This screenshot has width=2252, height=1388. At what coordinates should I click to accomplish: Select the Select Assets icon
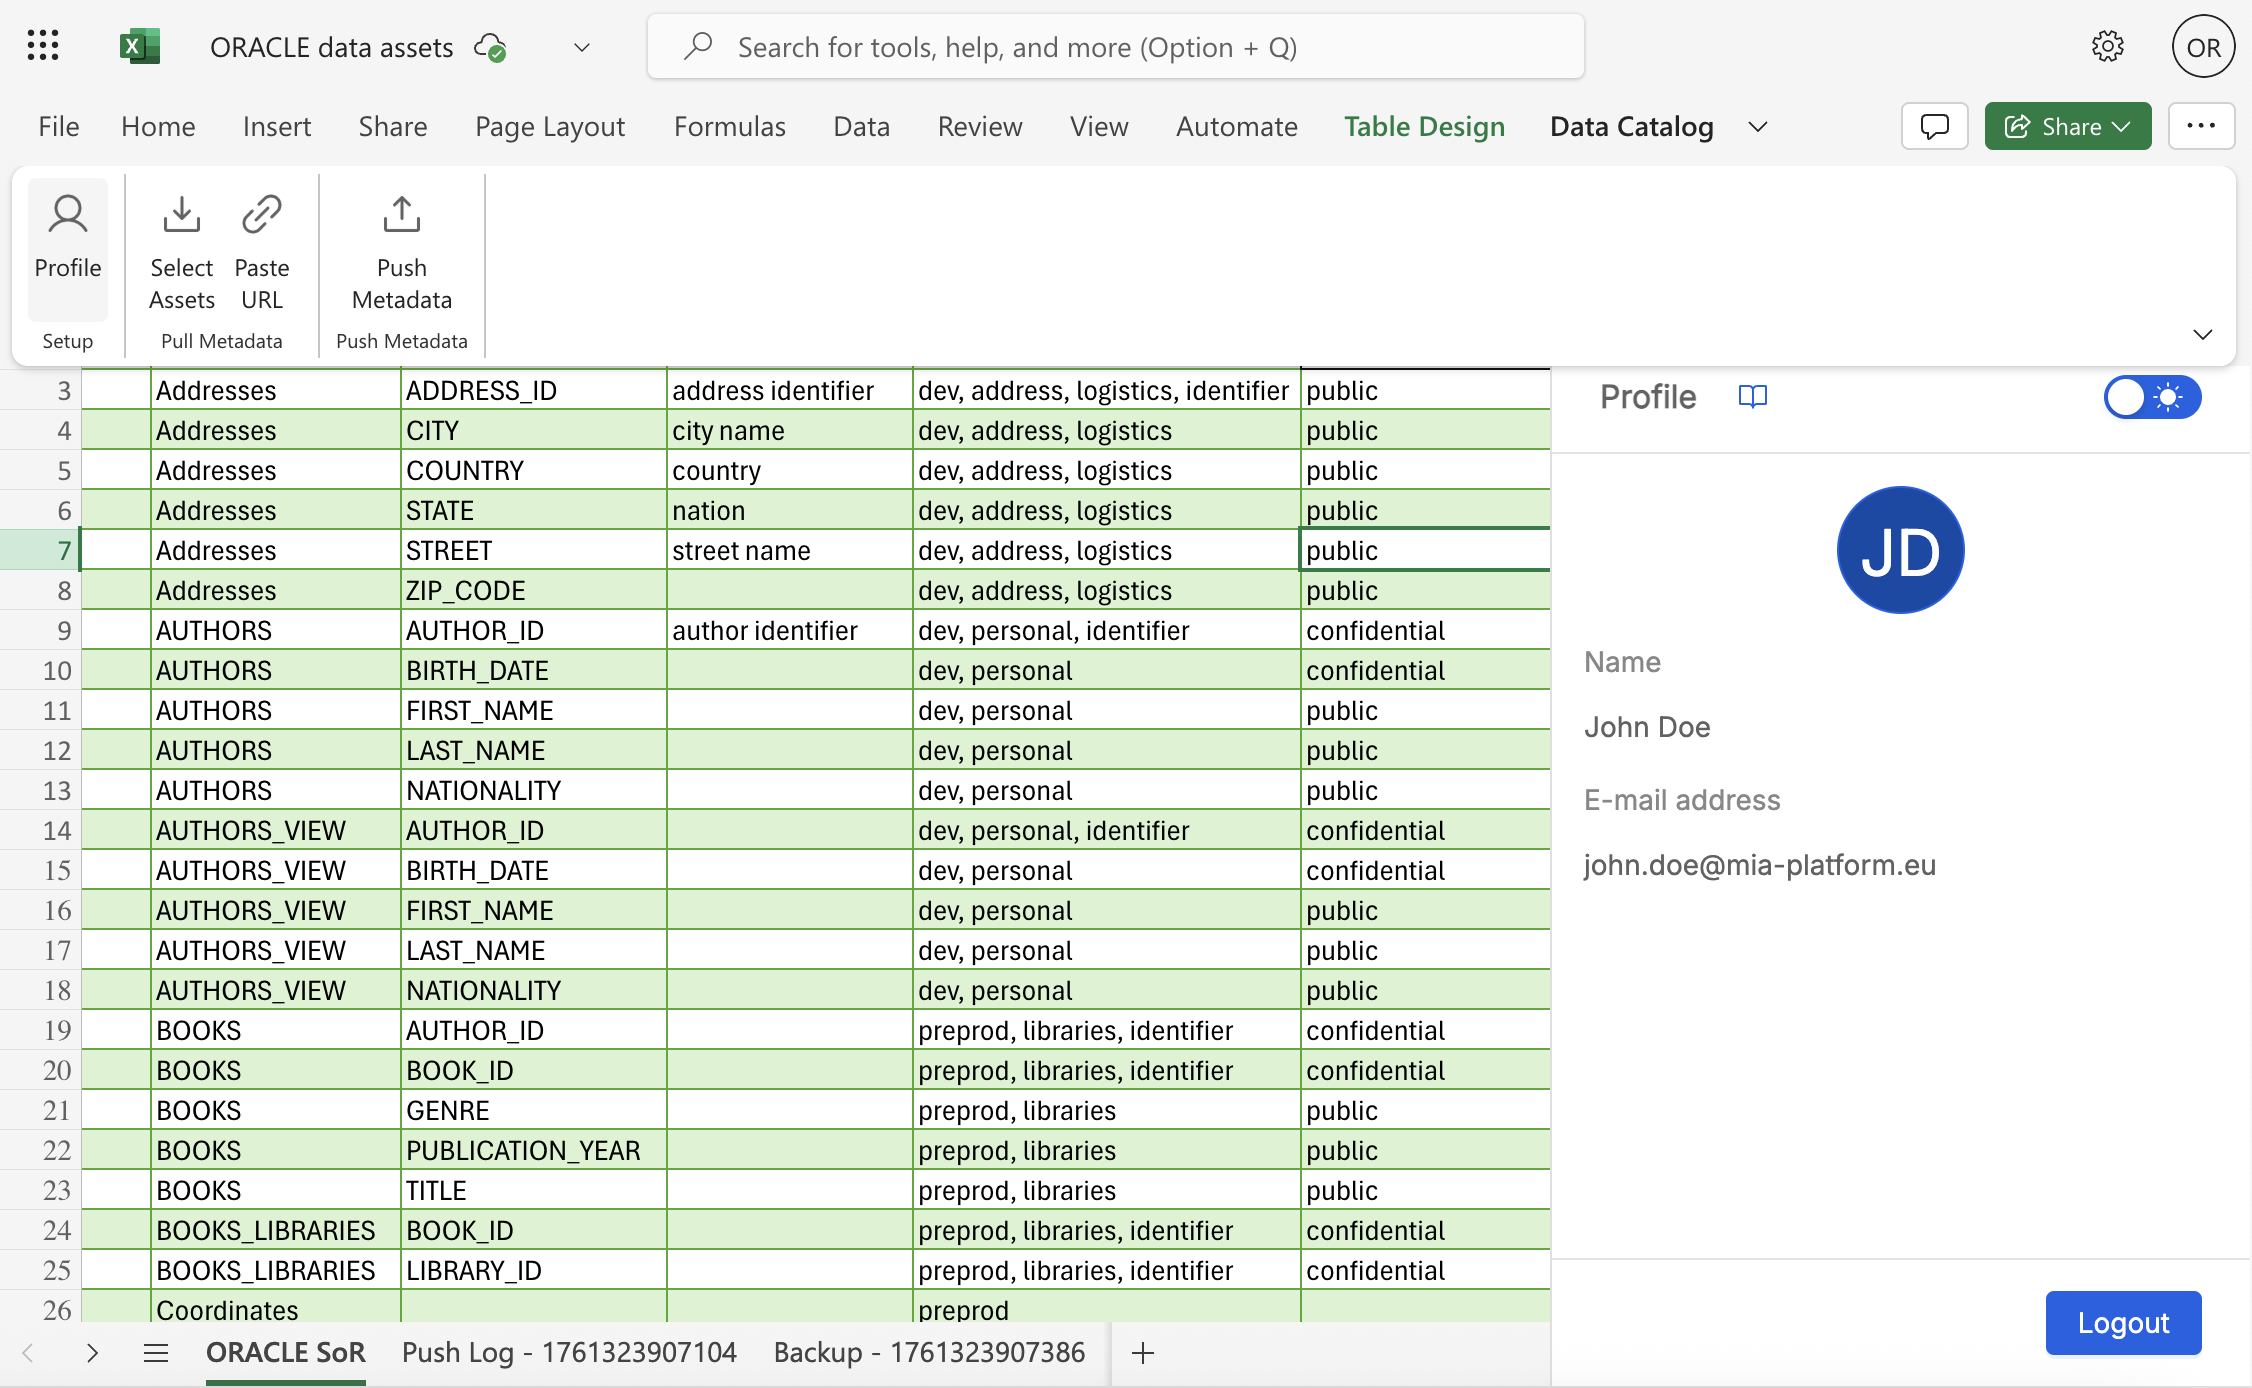(x=181, y=213)
